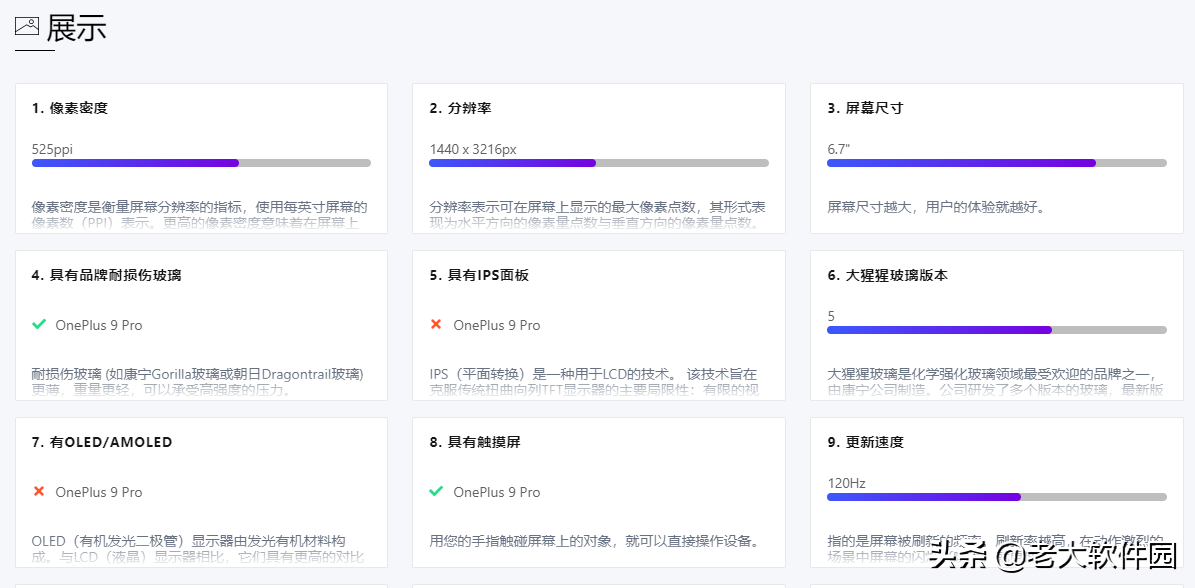The image size is (1195, 588).
Task: Click the 头条 @老大软件园 watermark
Action: 1053,555
